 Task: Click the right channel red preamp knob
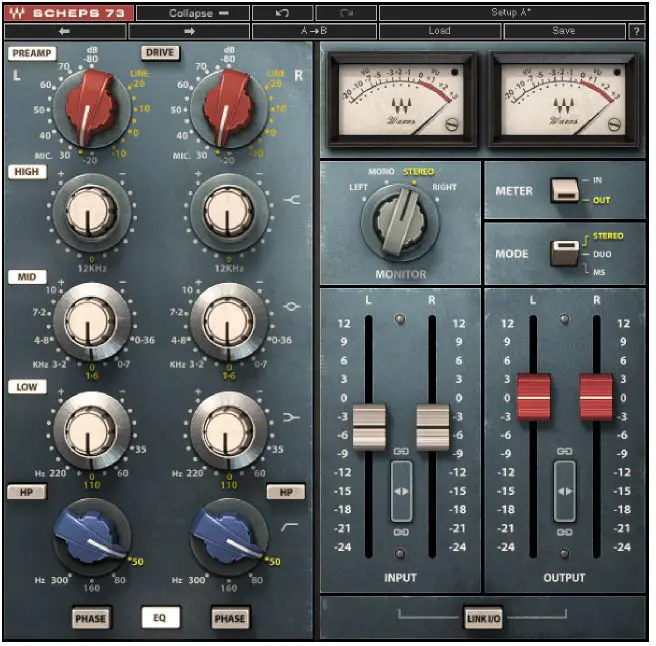(228, 107)
